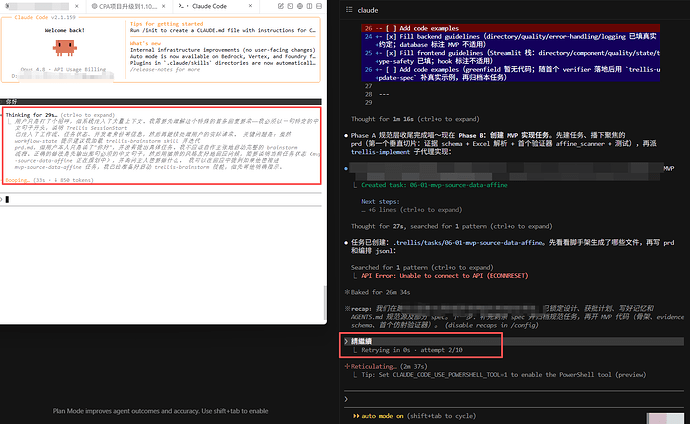The image size is (690, 424).
Task: Click 'Baked for 26m 34s' line
Action: point(380,292)
